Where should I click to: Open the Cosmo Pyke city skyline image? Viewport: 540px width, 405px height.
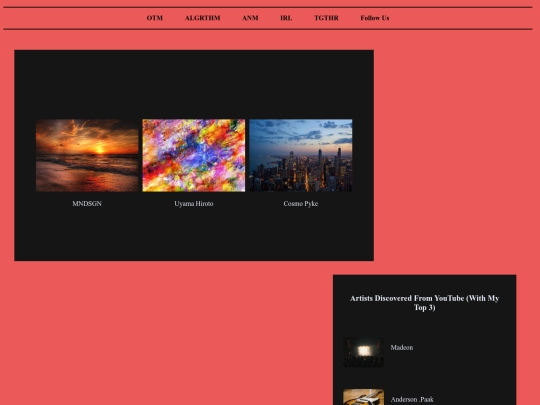301,155
